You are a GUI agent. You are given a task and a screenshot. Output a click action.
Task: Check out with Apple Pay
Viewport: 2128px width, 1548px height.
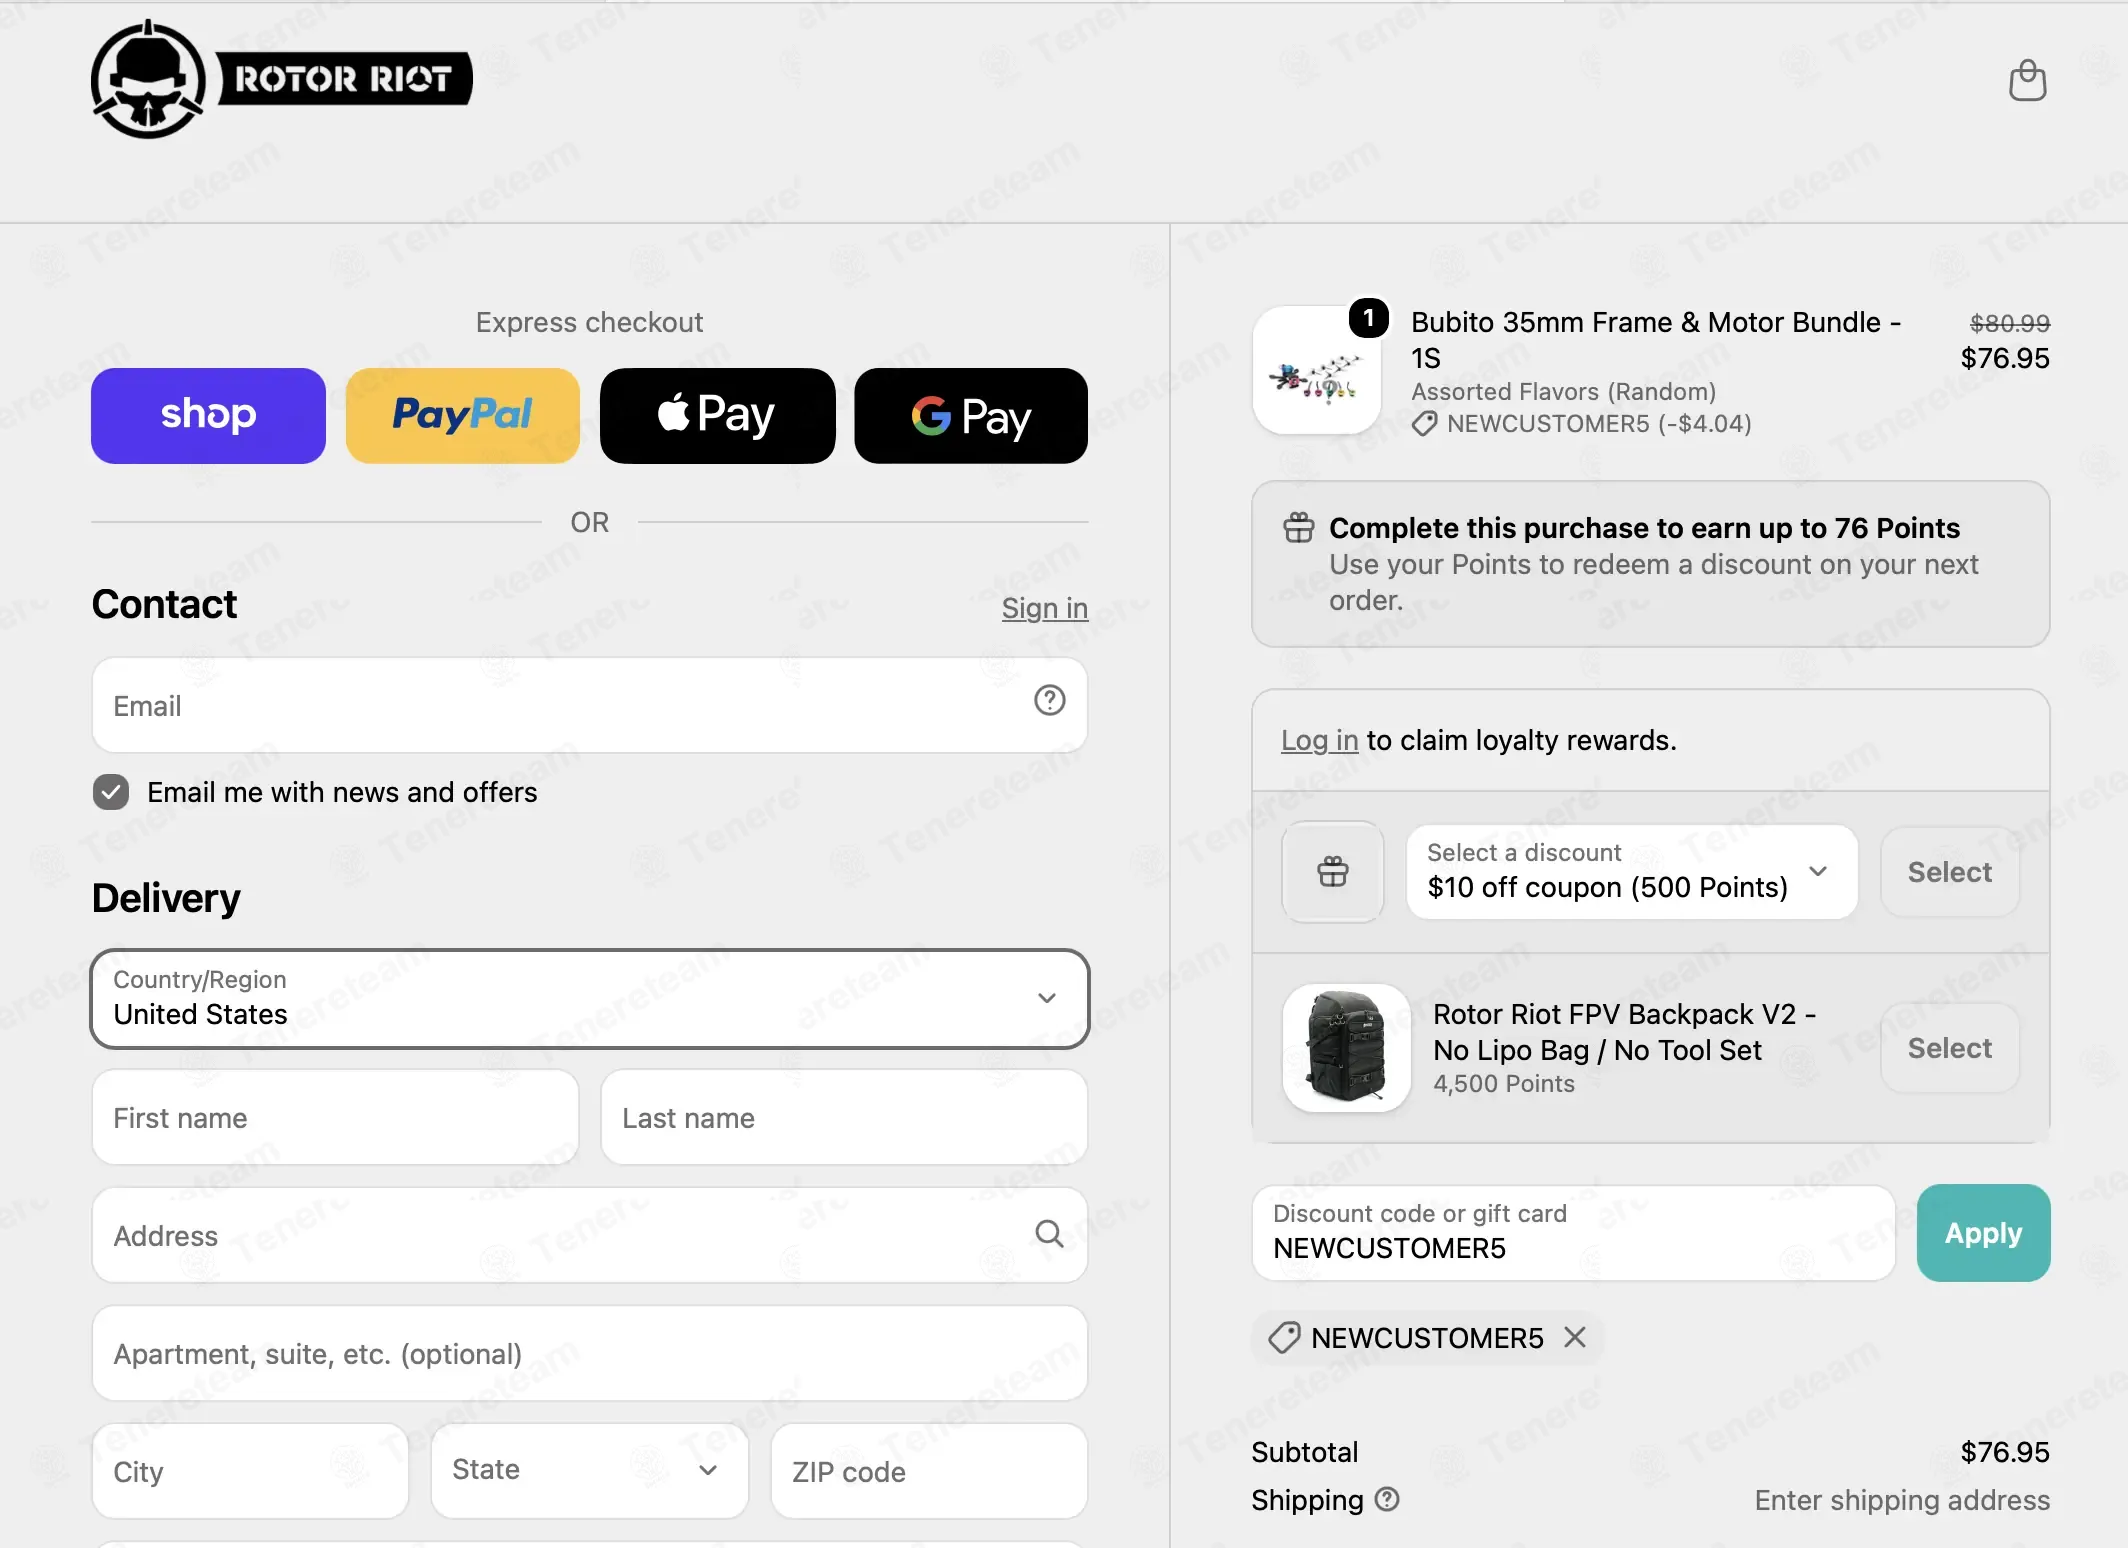[x=717, y=415]
